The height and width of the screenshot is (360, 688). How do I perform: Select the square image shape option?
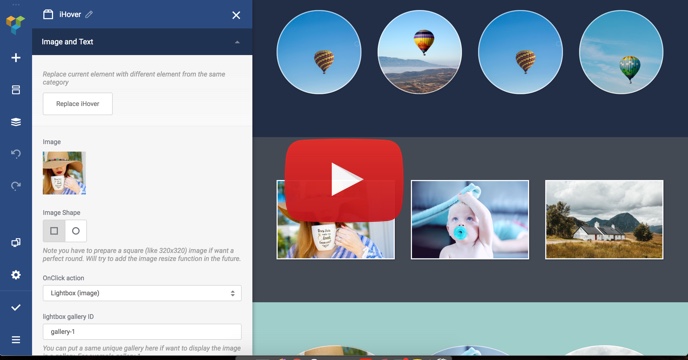pyautogui.click(x=54, y=231)
